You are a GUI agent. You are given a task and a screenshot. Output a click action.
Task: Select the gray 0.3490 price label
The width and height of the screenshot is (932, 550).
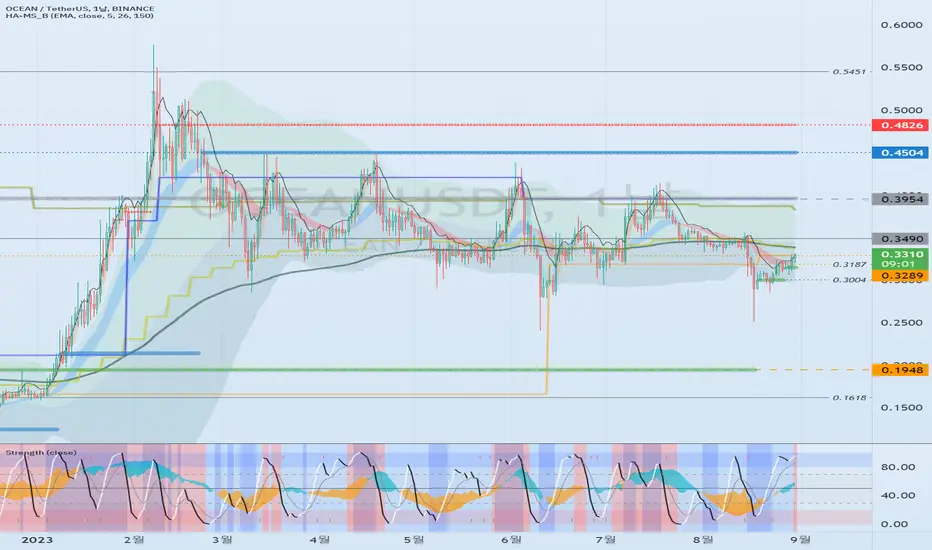pyautogui.click(x=901, y=238)
